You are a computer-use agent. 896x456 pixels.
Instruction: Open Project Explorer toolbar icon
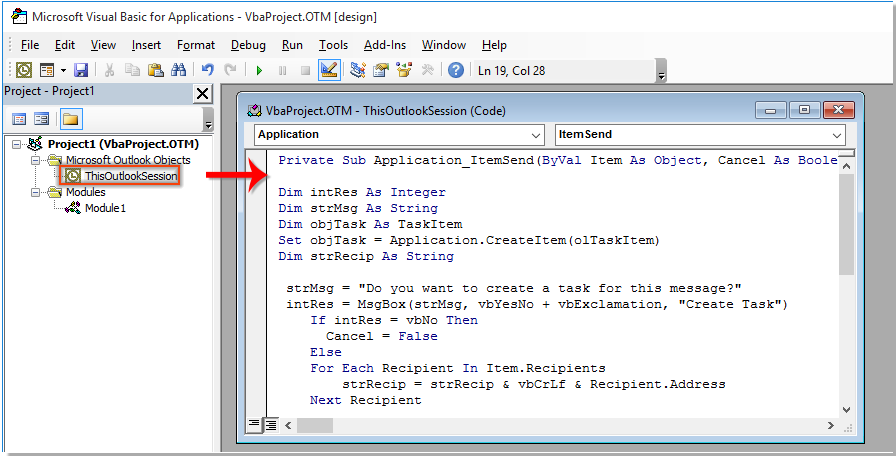[358, 70]
